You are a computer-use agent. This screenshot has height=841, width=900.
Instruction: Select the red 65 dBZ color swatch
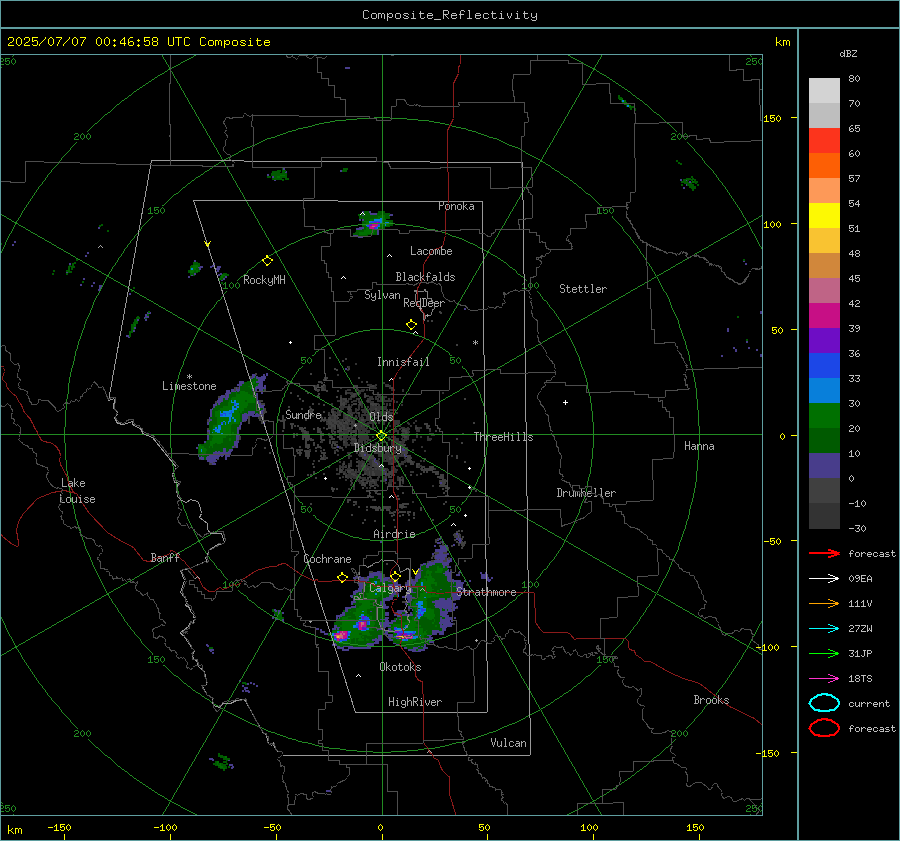824,140
